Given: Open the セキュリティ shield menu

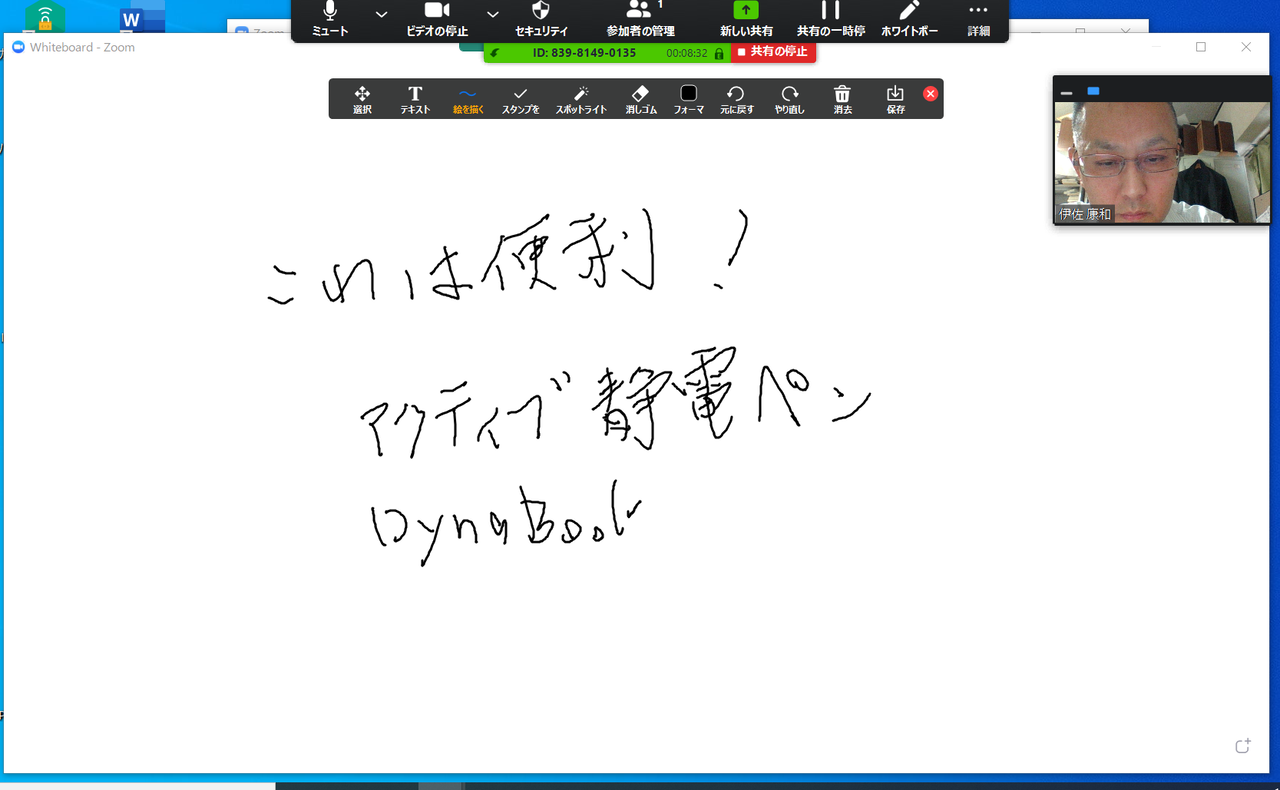Looking at the screenshot, I should click(x=541, y=20).
